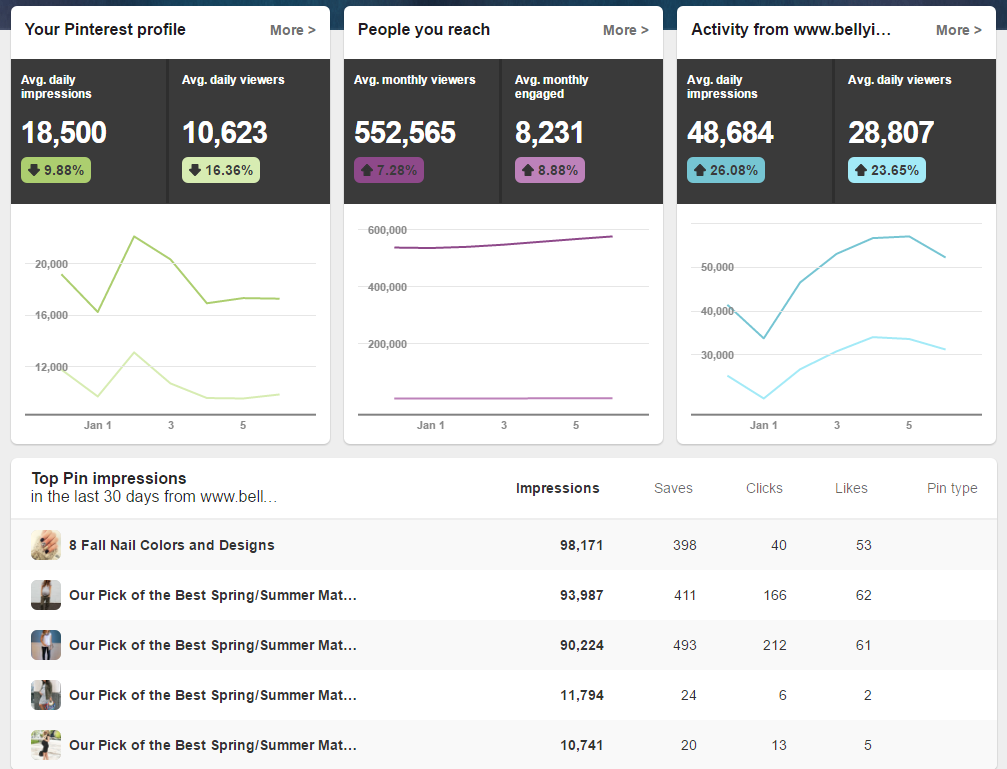The height and width of the screenshot is (769, 1007).
Task: Click the pink monthly engaged line
Action: coord(503,398)
